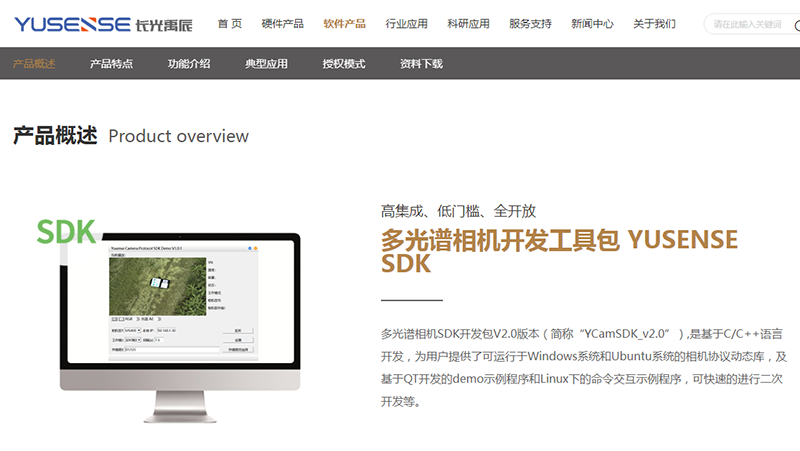Jump to the 功能介绍 tab

tap(189, 64)
